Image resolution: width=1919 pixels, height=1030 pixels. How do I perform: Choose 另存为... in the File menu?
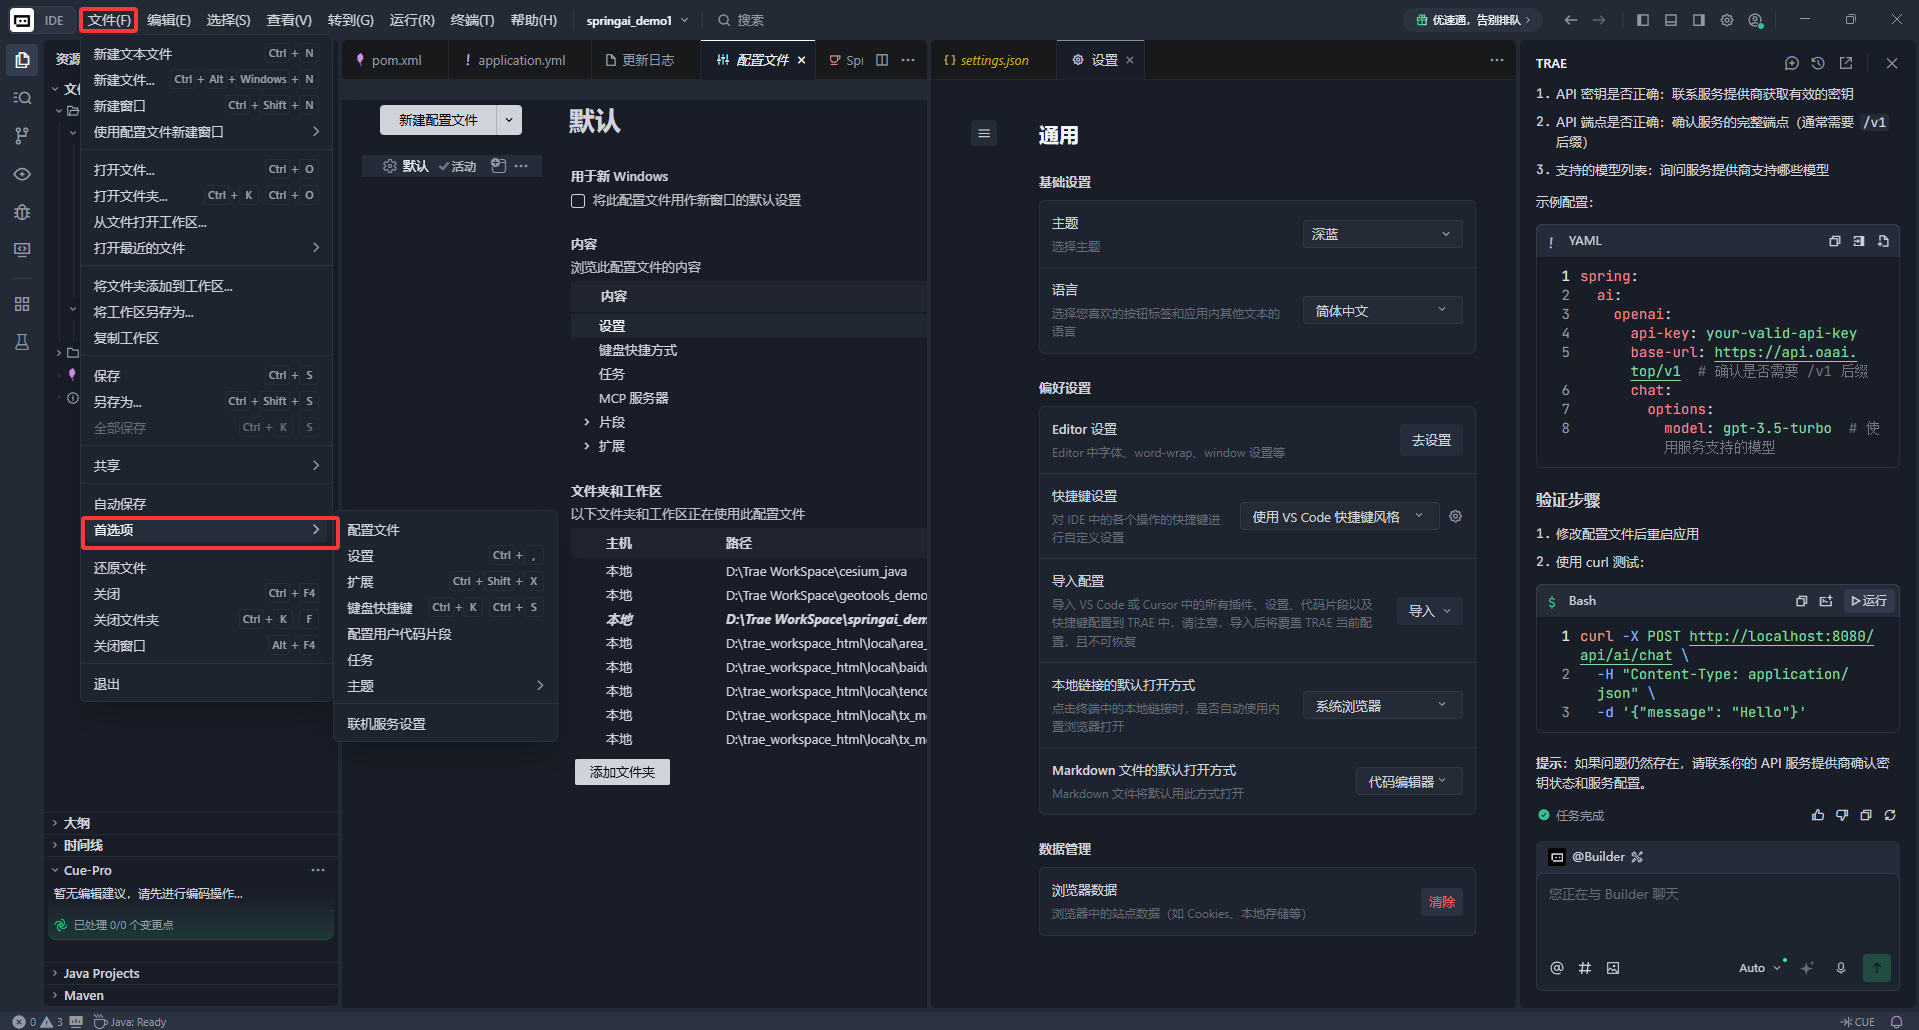tap(206, 402)
